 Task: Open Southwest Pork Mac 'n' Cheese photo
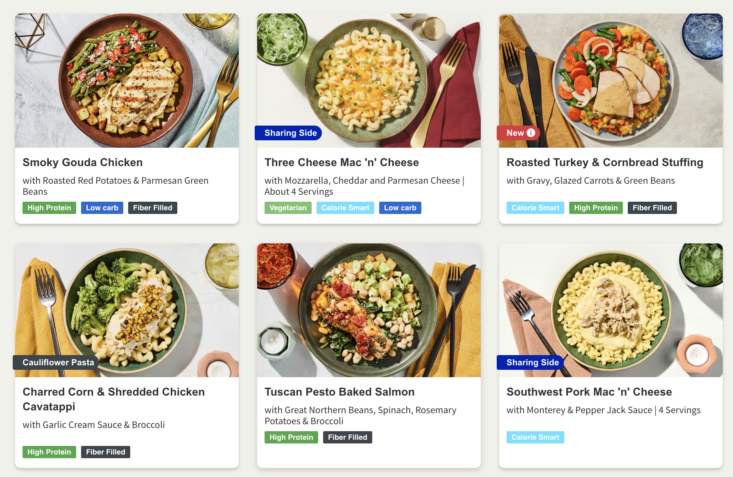611,310
